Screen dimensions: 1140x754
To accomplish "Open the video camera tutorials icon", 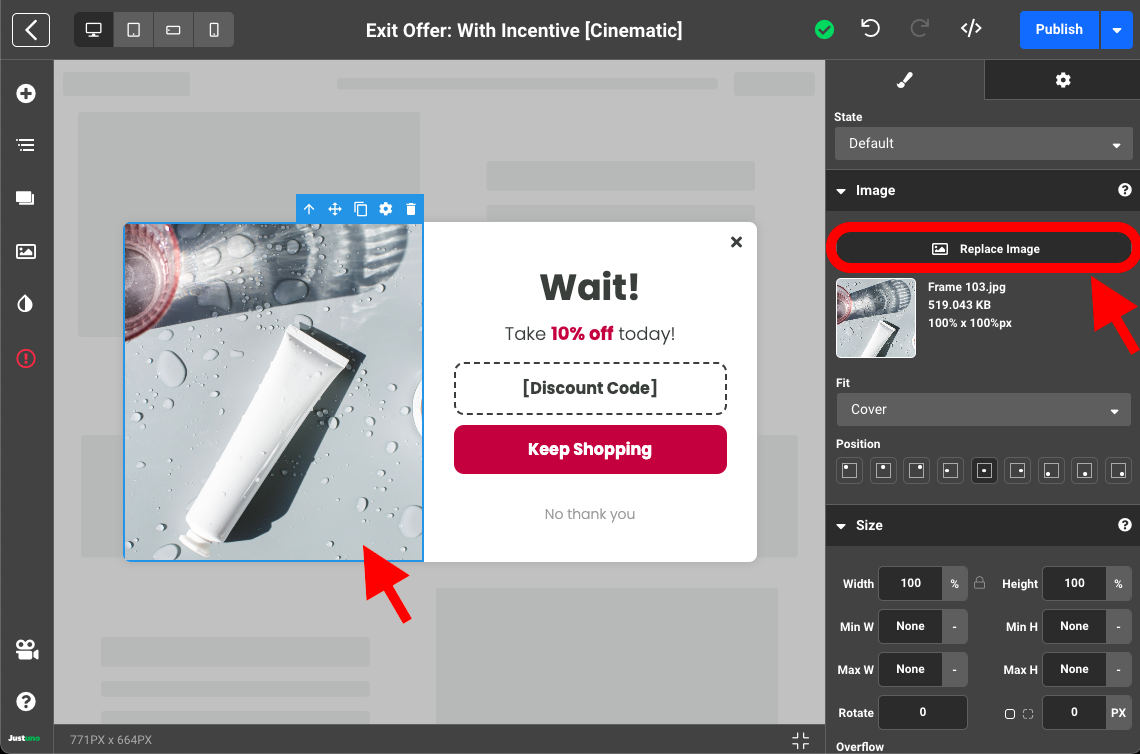I will click(26, 650).
